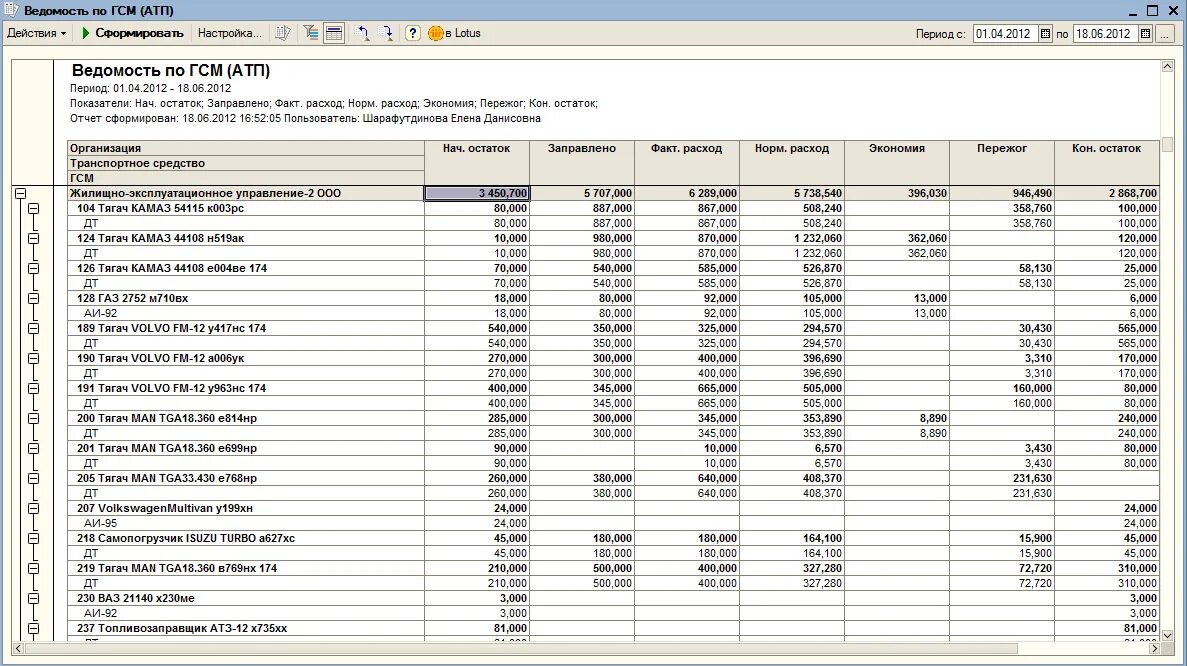Click total Экономия value 396,030
This screenshot has height=666, width=1187.
pos(897,194)
